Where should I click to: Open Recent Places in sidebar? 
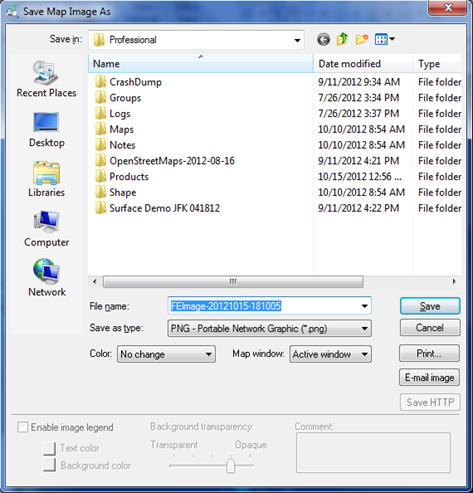pyautogui.click(x=46, y=79)
